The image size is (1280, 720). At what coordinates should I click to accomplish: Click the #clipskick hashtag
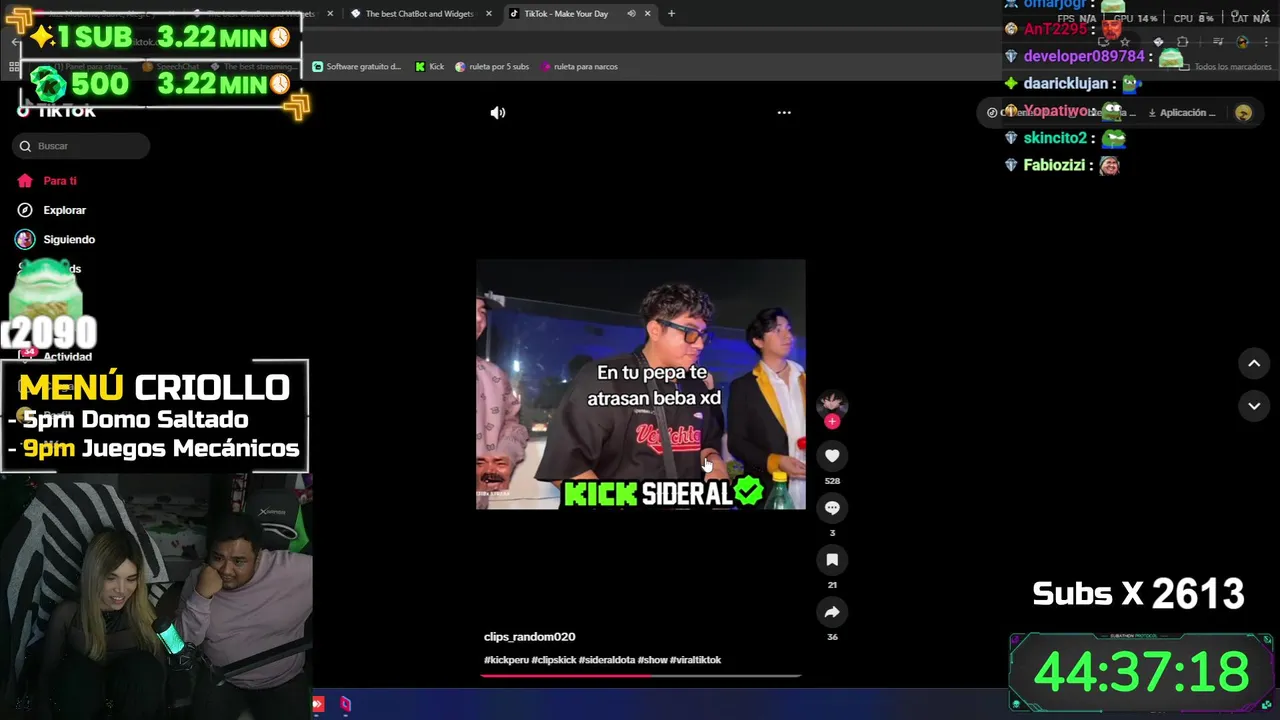pos(553,660)
